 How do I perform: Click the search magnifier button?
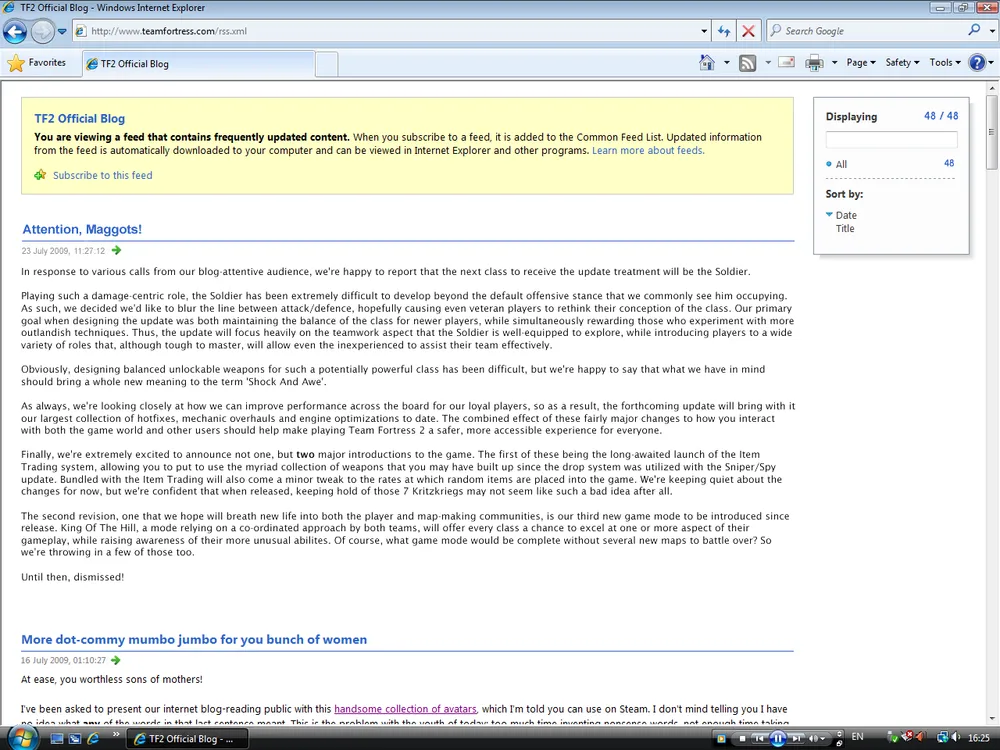click(x=974, y=30)
